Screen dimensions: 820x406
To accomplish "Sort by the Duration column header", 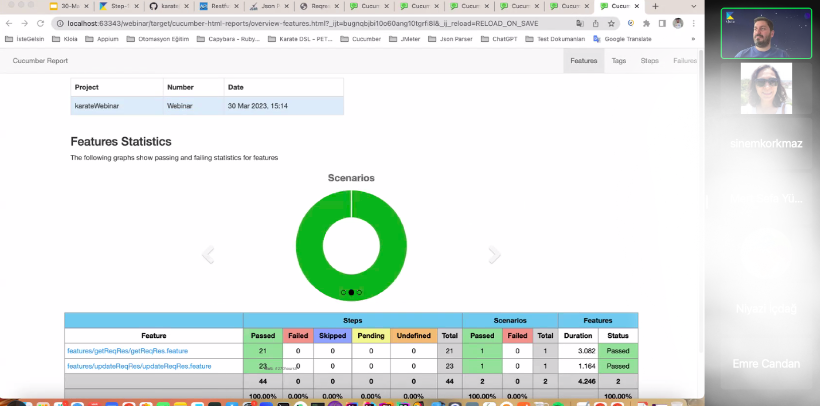I will 578,336.
